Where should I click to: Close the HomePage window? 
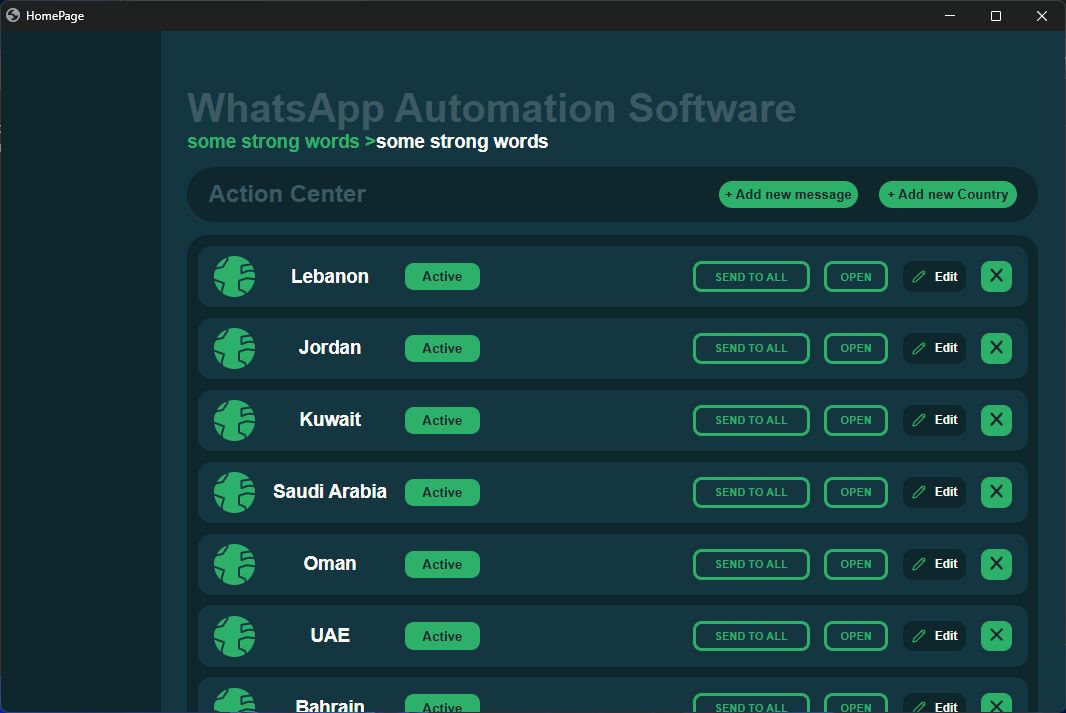pyautogui.click(x=1042, y=16)
